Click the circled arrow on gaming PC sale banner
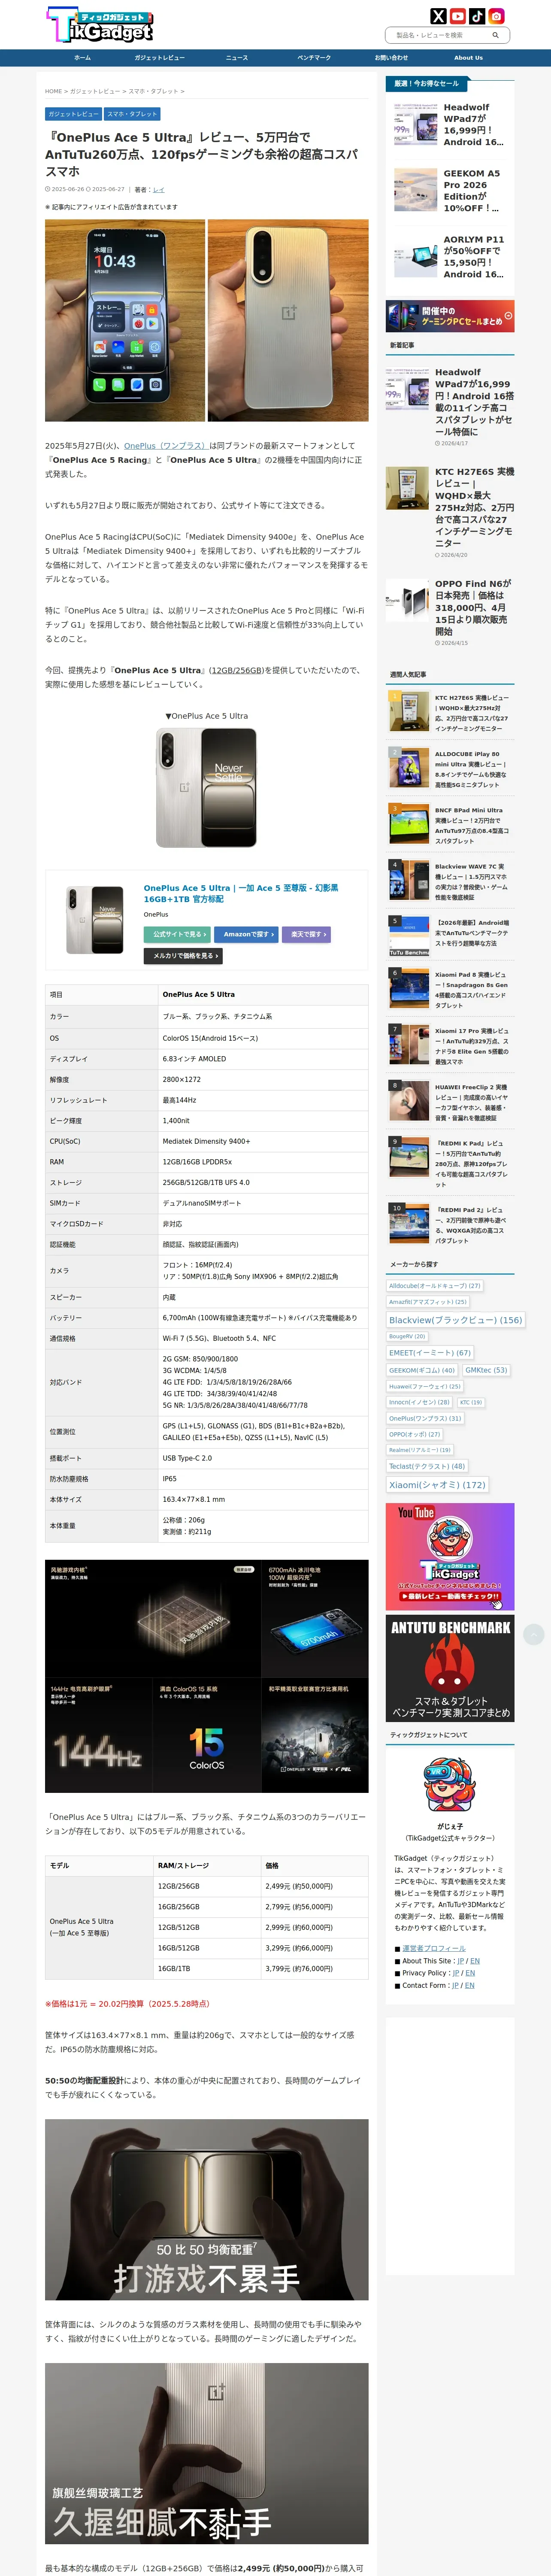 click(508, 316)
